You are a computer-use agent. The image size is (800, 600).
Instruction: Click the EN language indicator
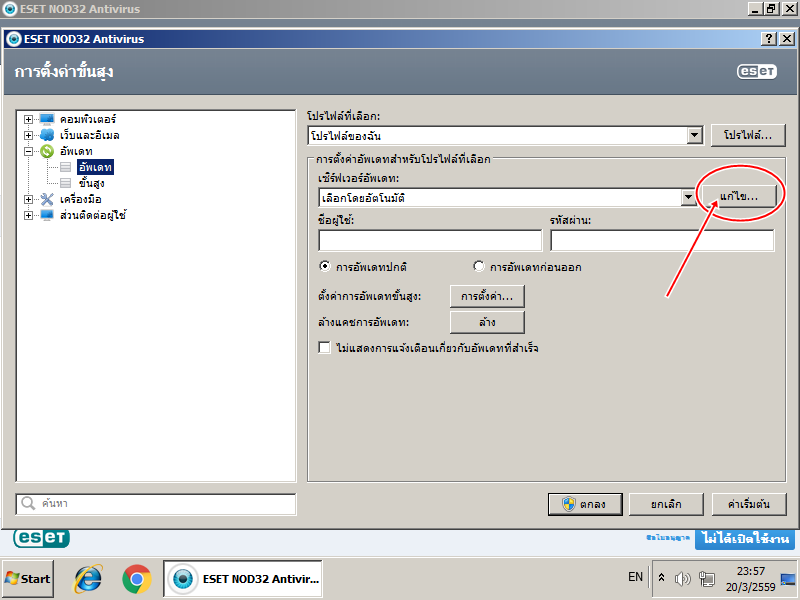click(635, 577)
